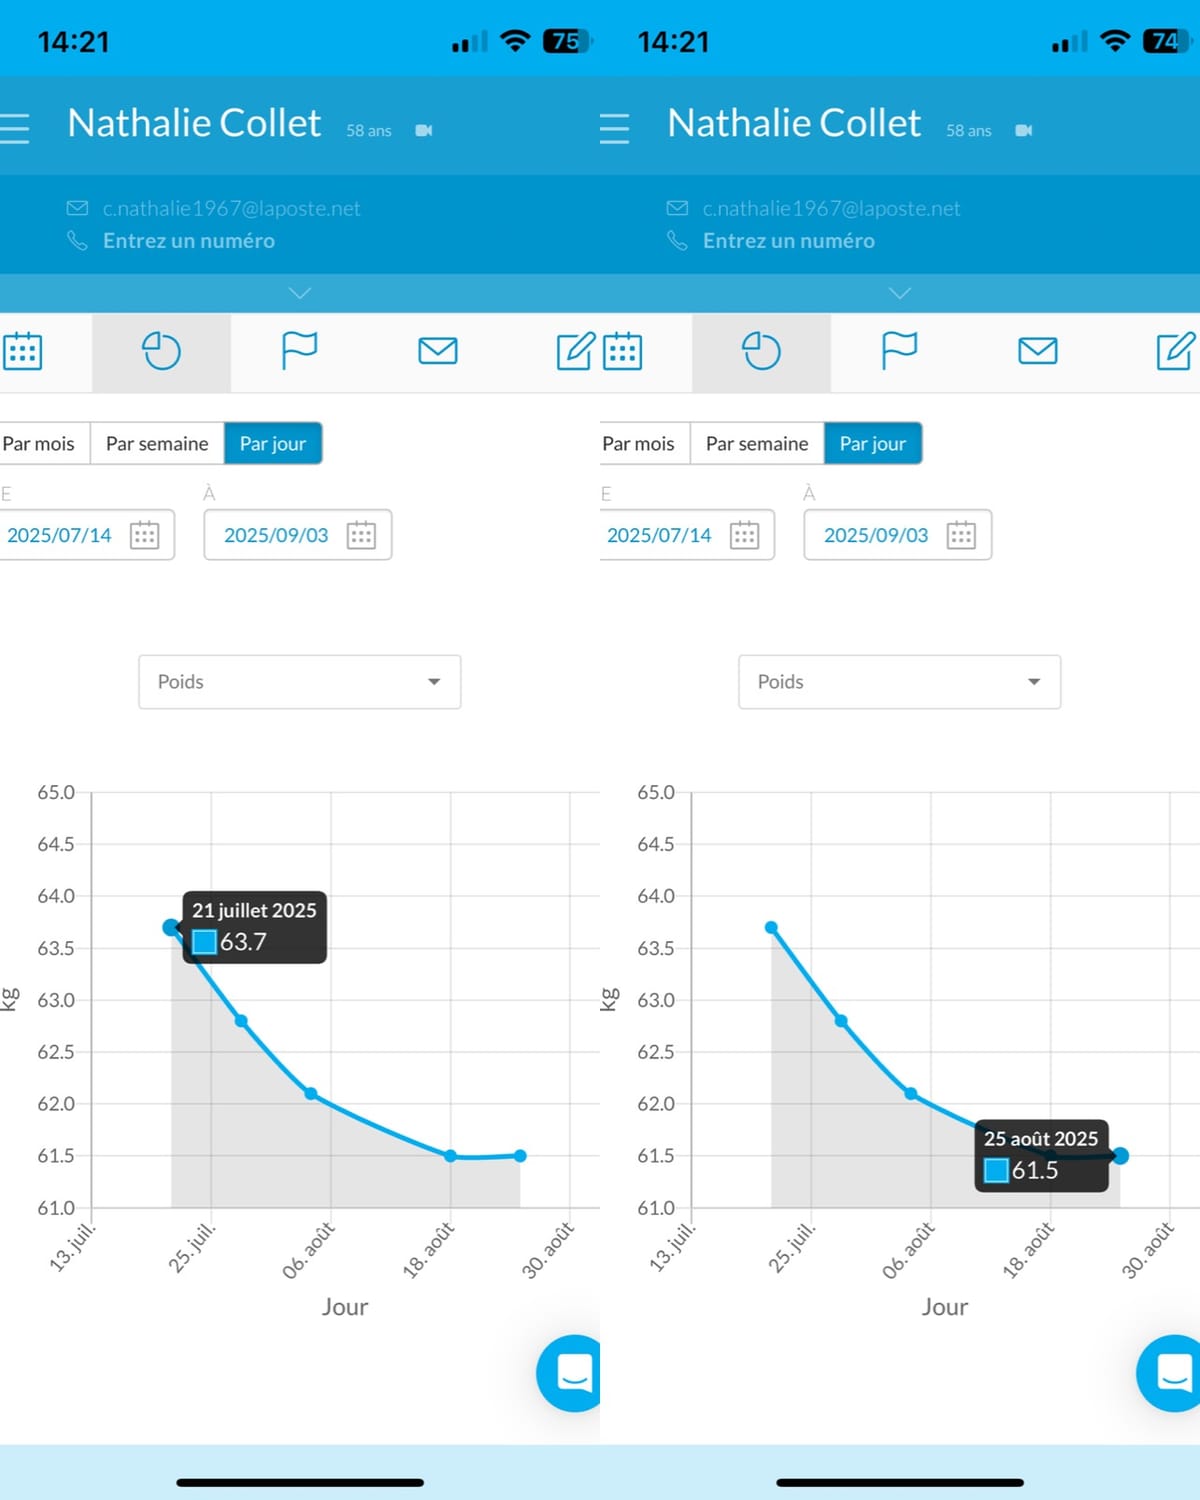Expand patient details chevron in left screen
Viewport: 1200px width, 1500px height.
tap(300, 293)
